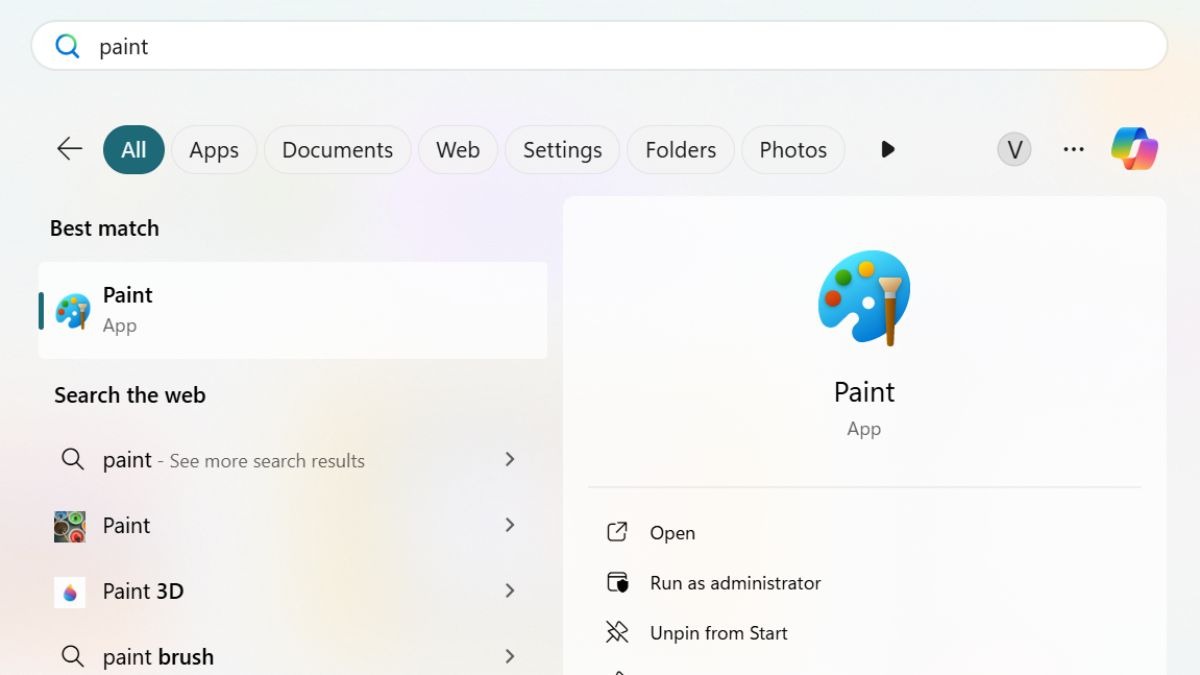Switch to the Photos filter tab
1200x675 pixels.
(793, 150)
